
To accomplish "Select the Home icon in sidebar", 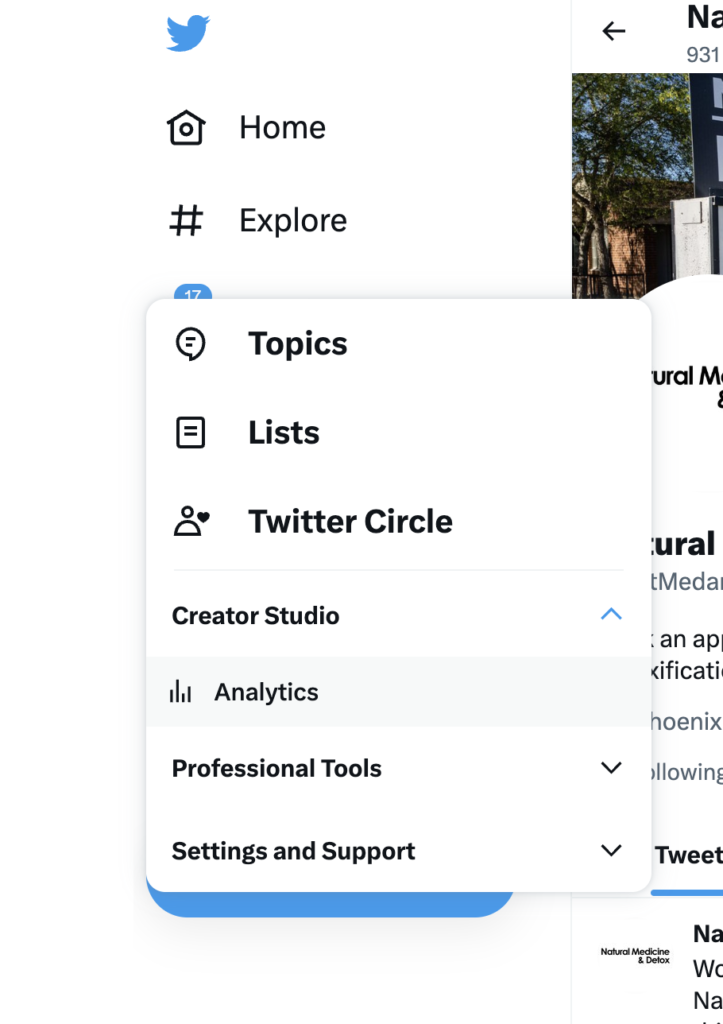I will click(186, 127).
